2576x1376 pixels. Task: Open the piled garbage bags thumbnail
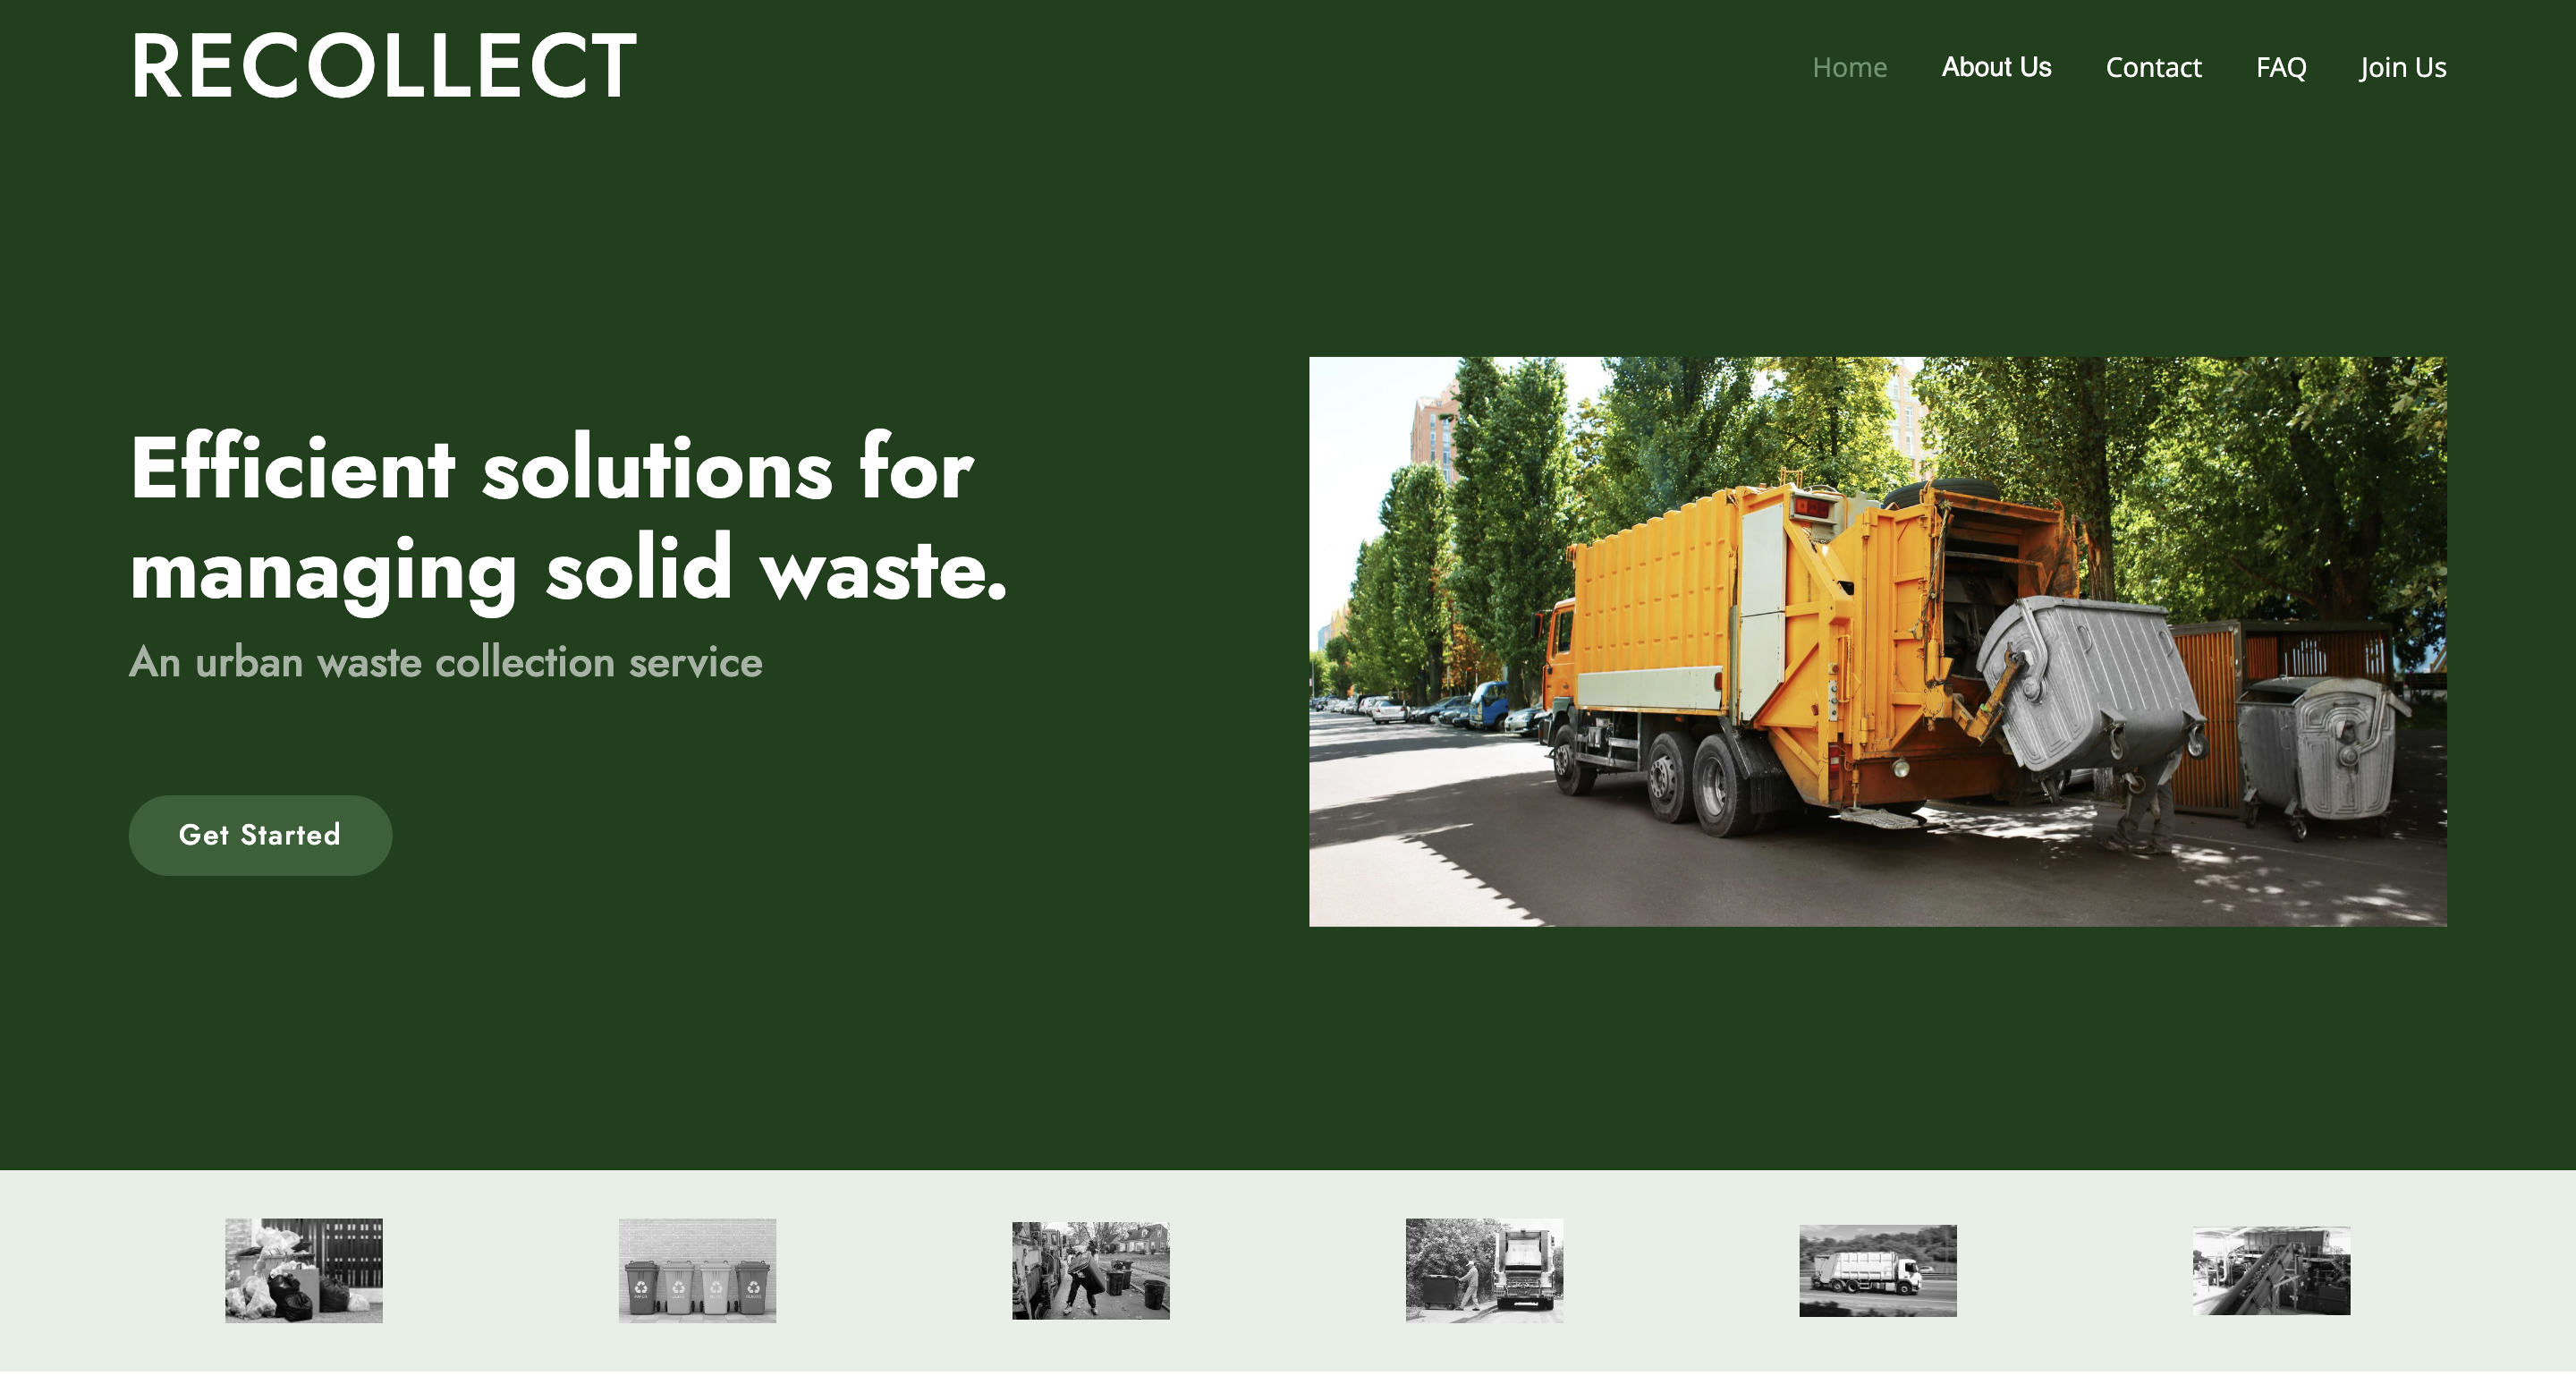(x=304, y=1270)
